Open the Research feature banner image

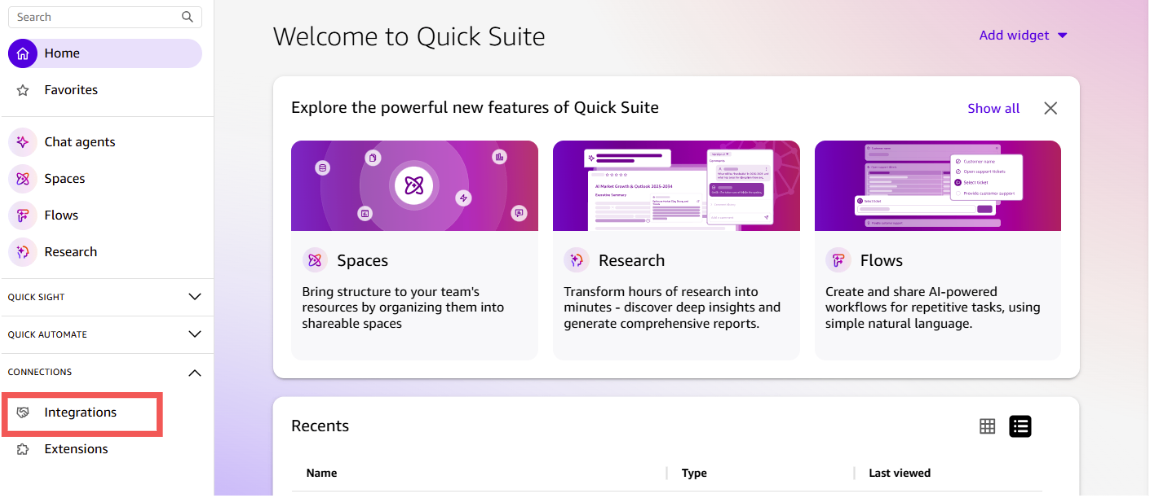(676, 185)
